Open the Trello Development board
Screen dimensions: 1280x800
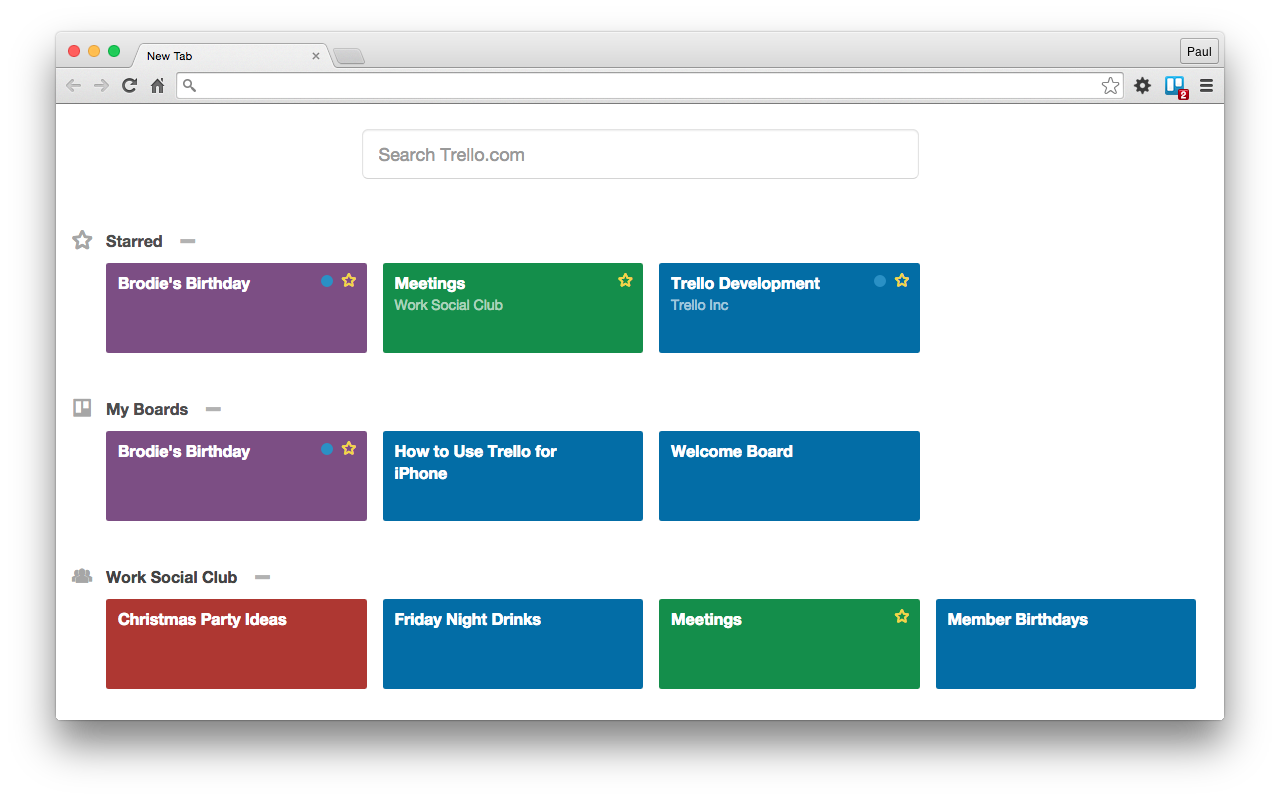pos(789,308)
